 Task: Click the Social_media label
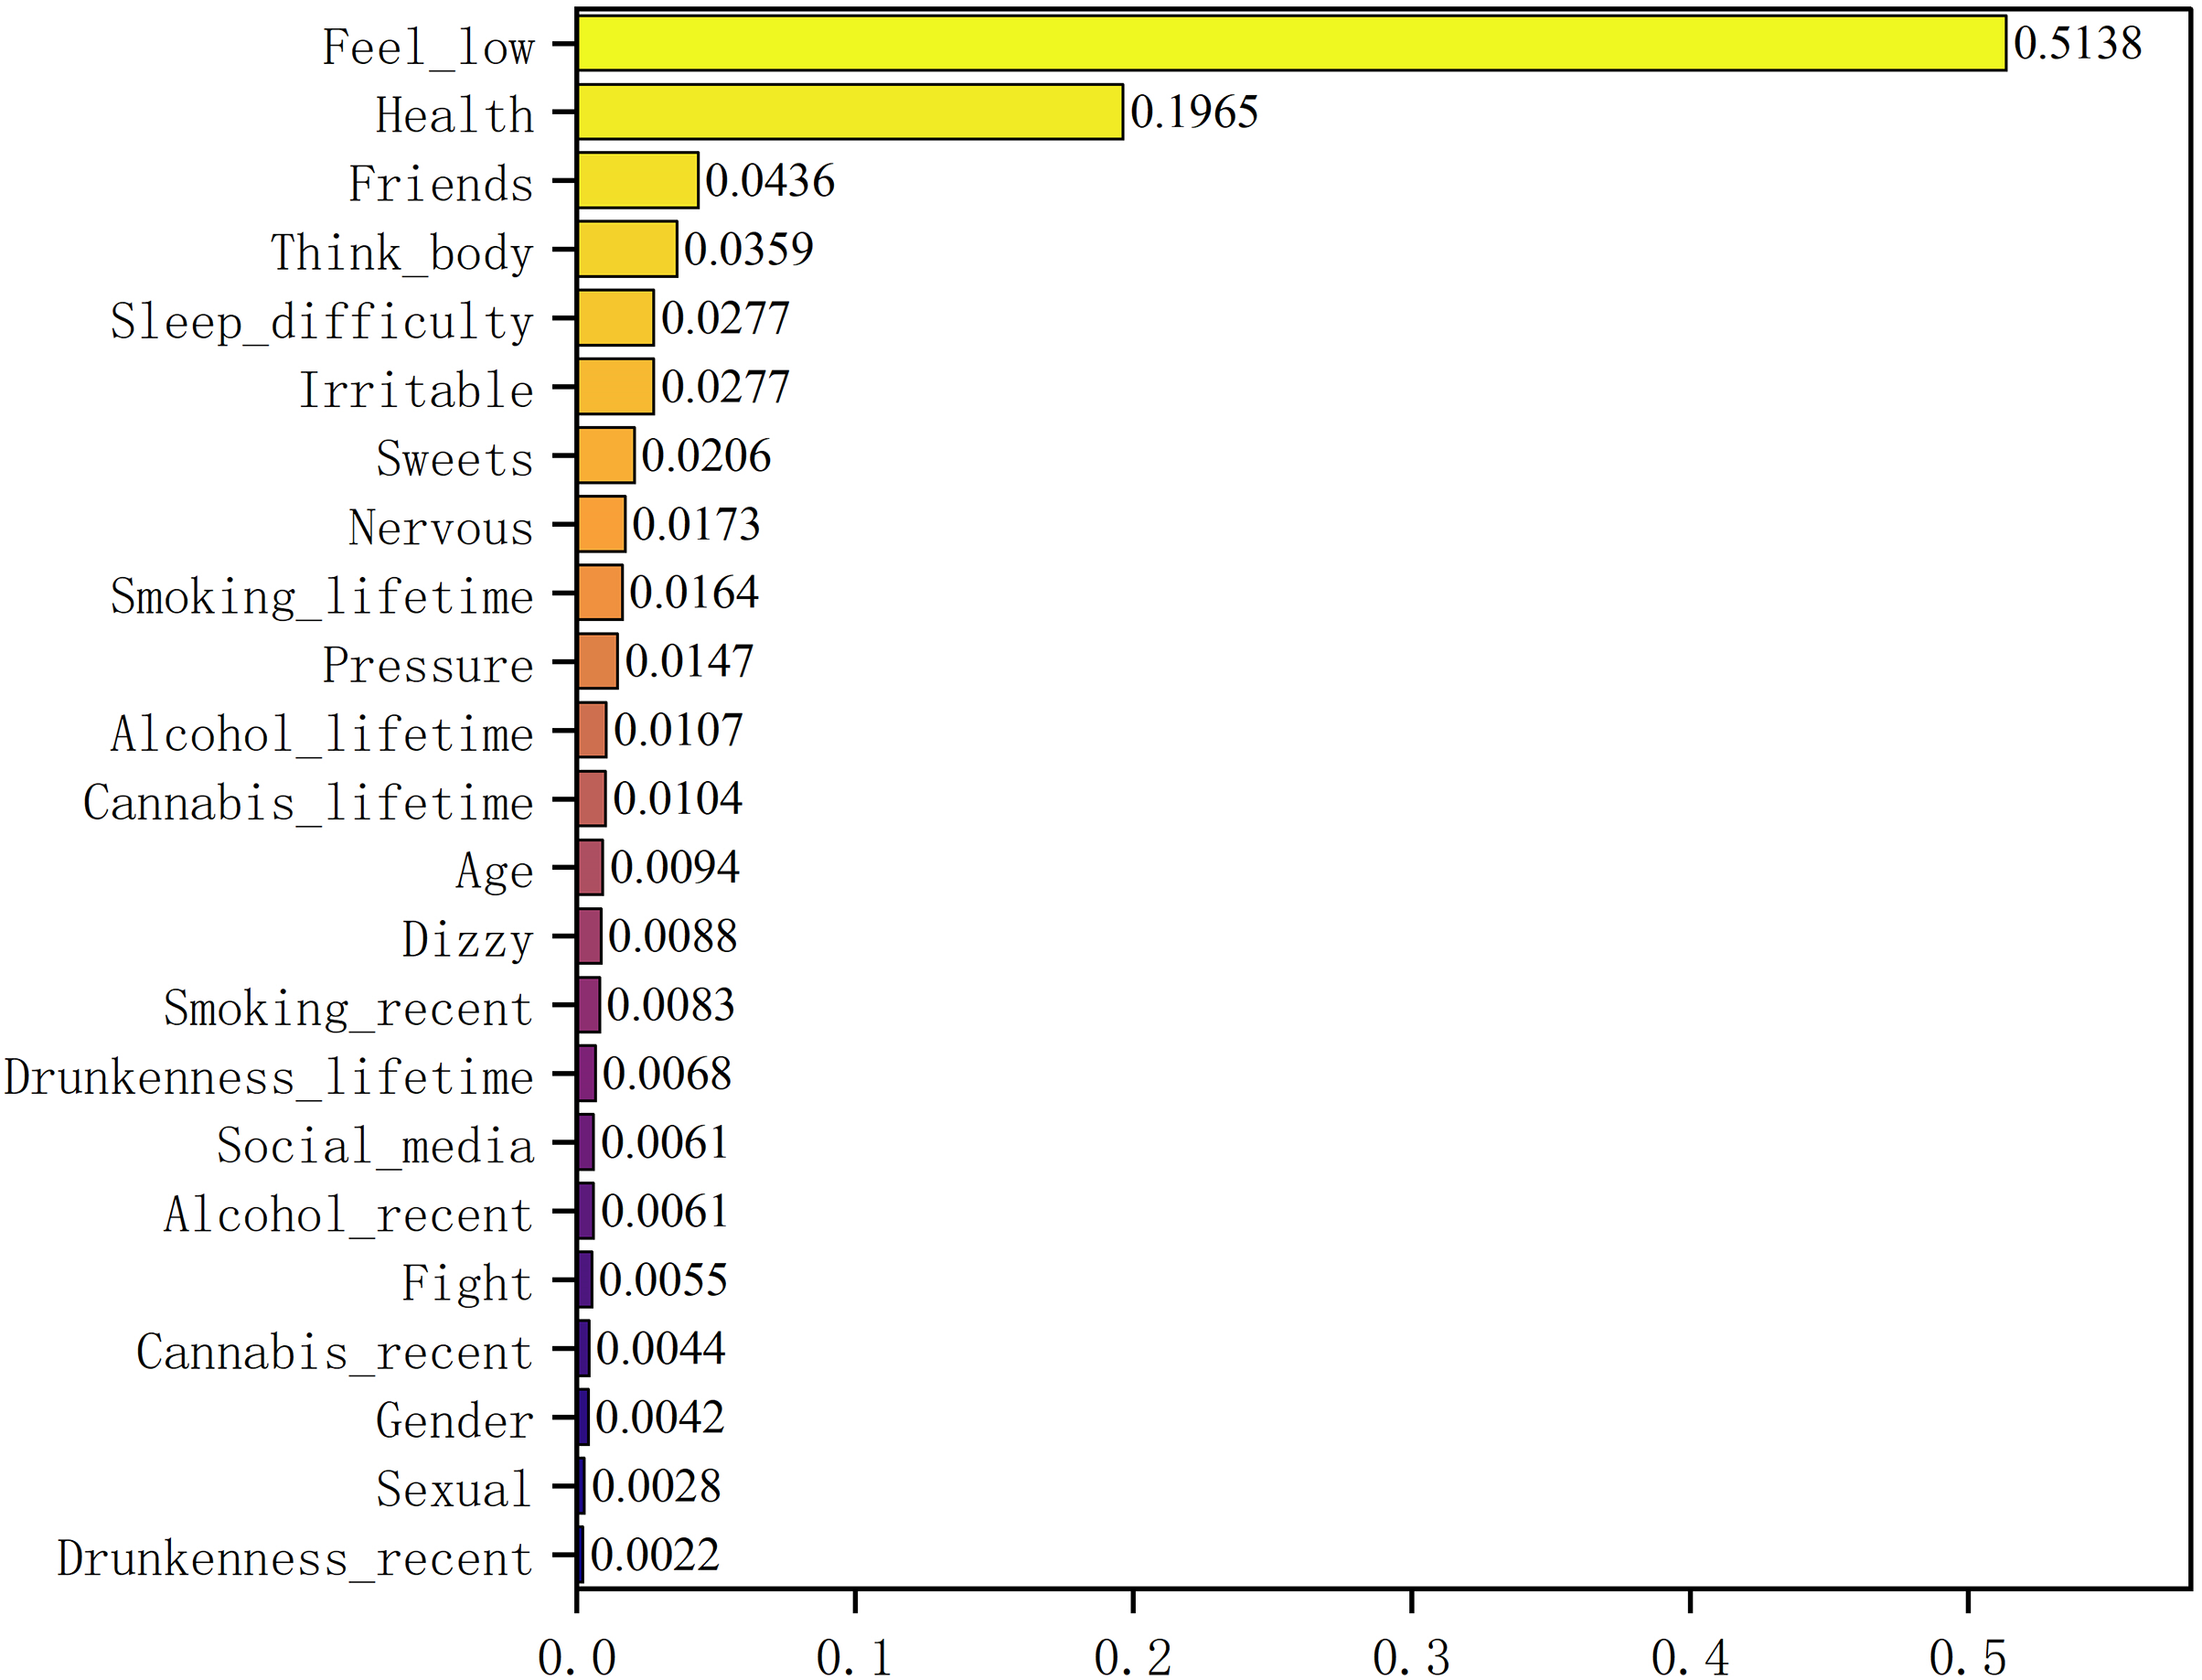pyautogui.click(x=375, y=1146)
